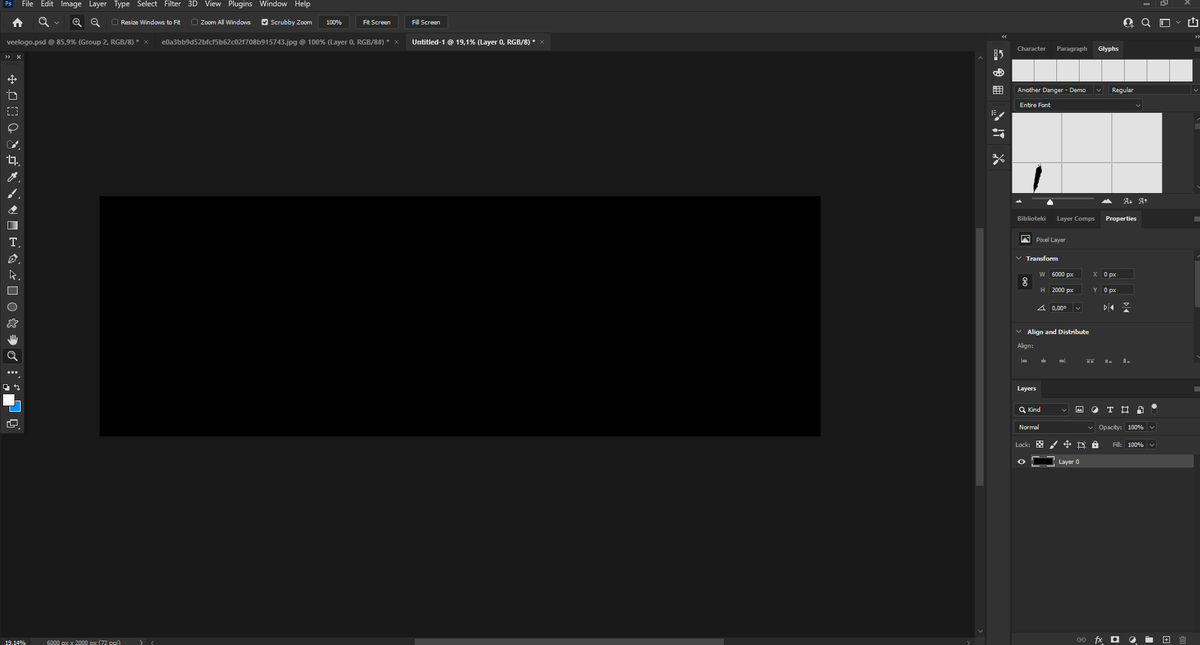
Task: Switch to the Paragraph tab
Action: point(1072,48)
